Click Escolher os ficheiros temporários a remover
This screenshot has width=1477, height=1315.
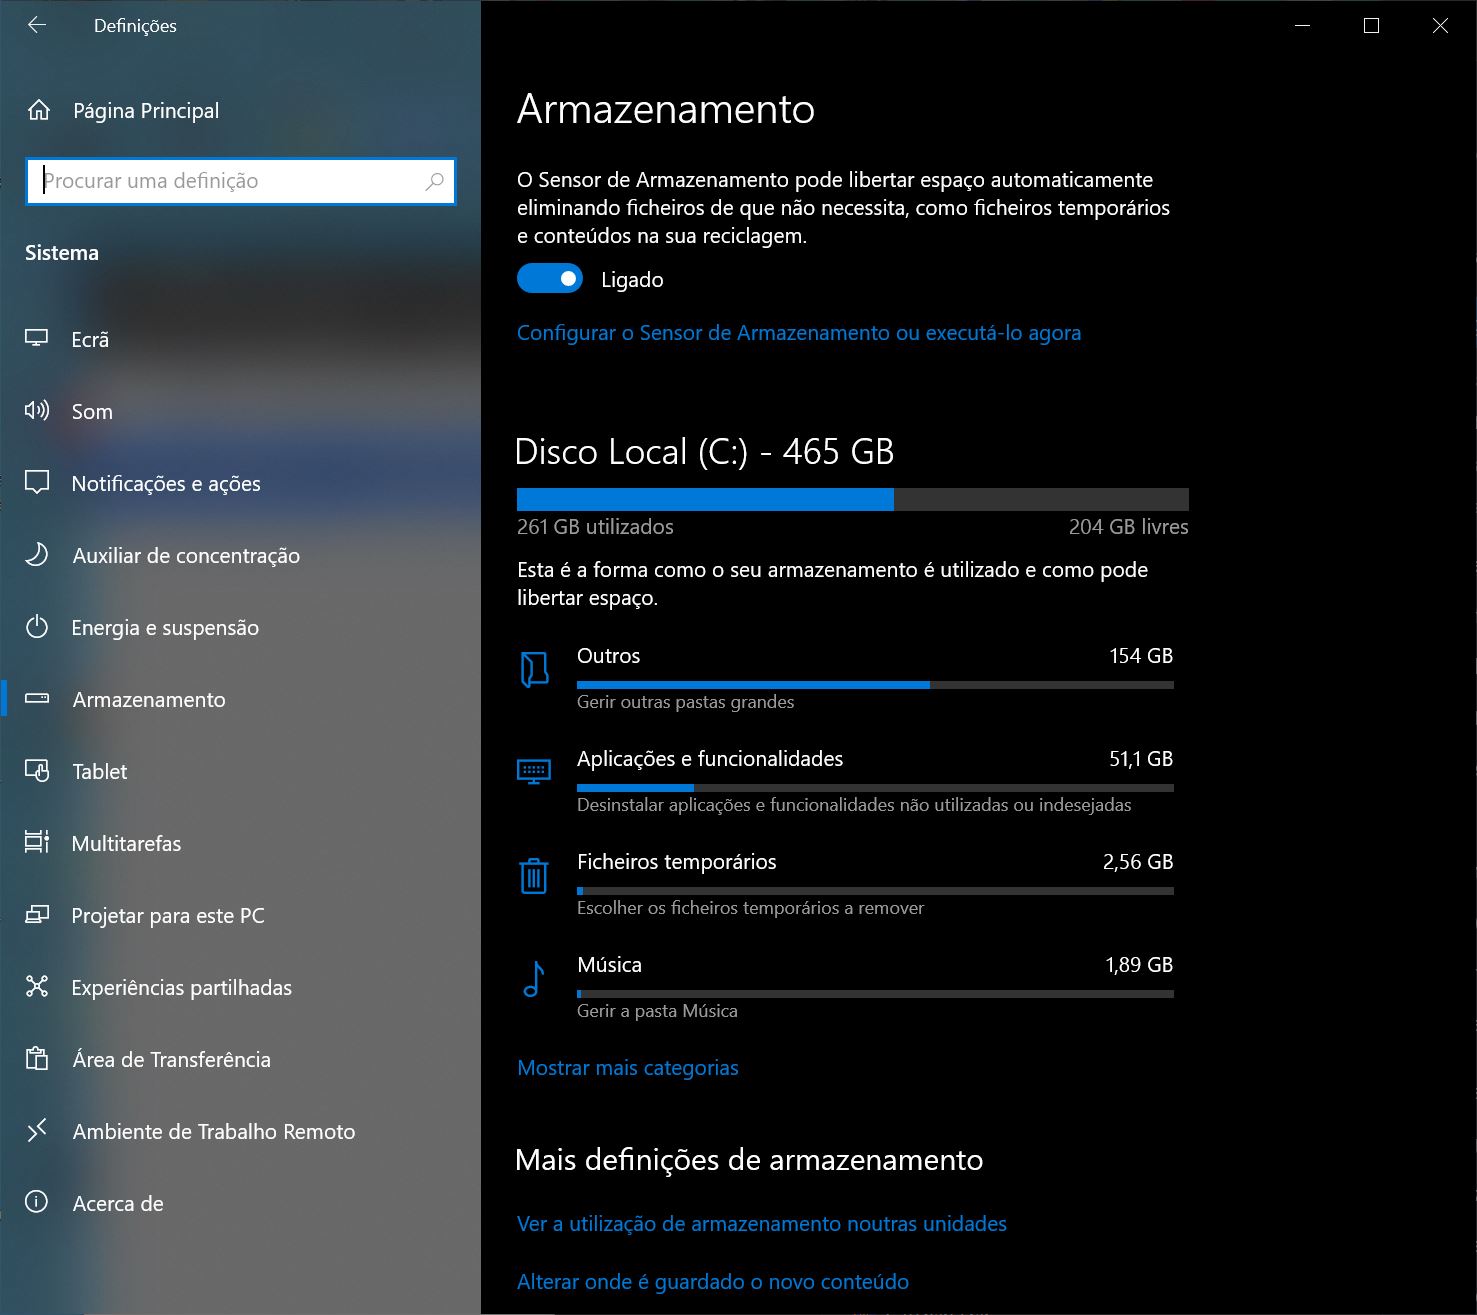pos(750,908)
